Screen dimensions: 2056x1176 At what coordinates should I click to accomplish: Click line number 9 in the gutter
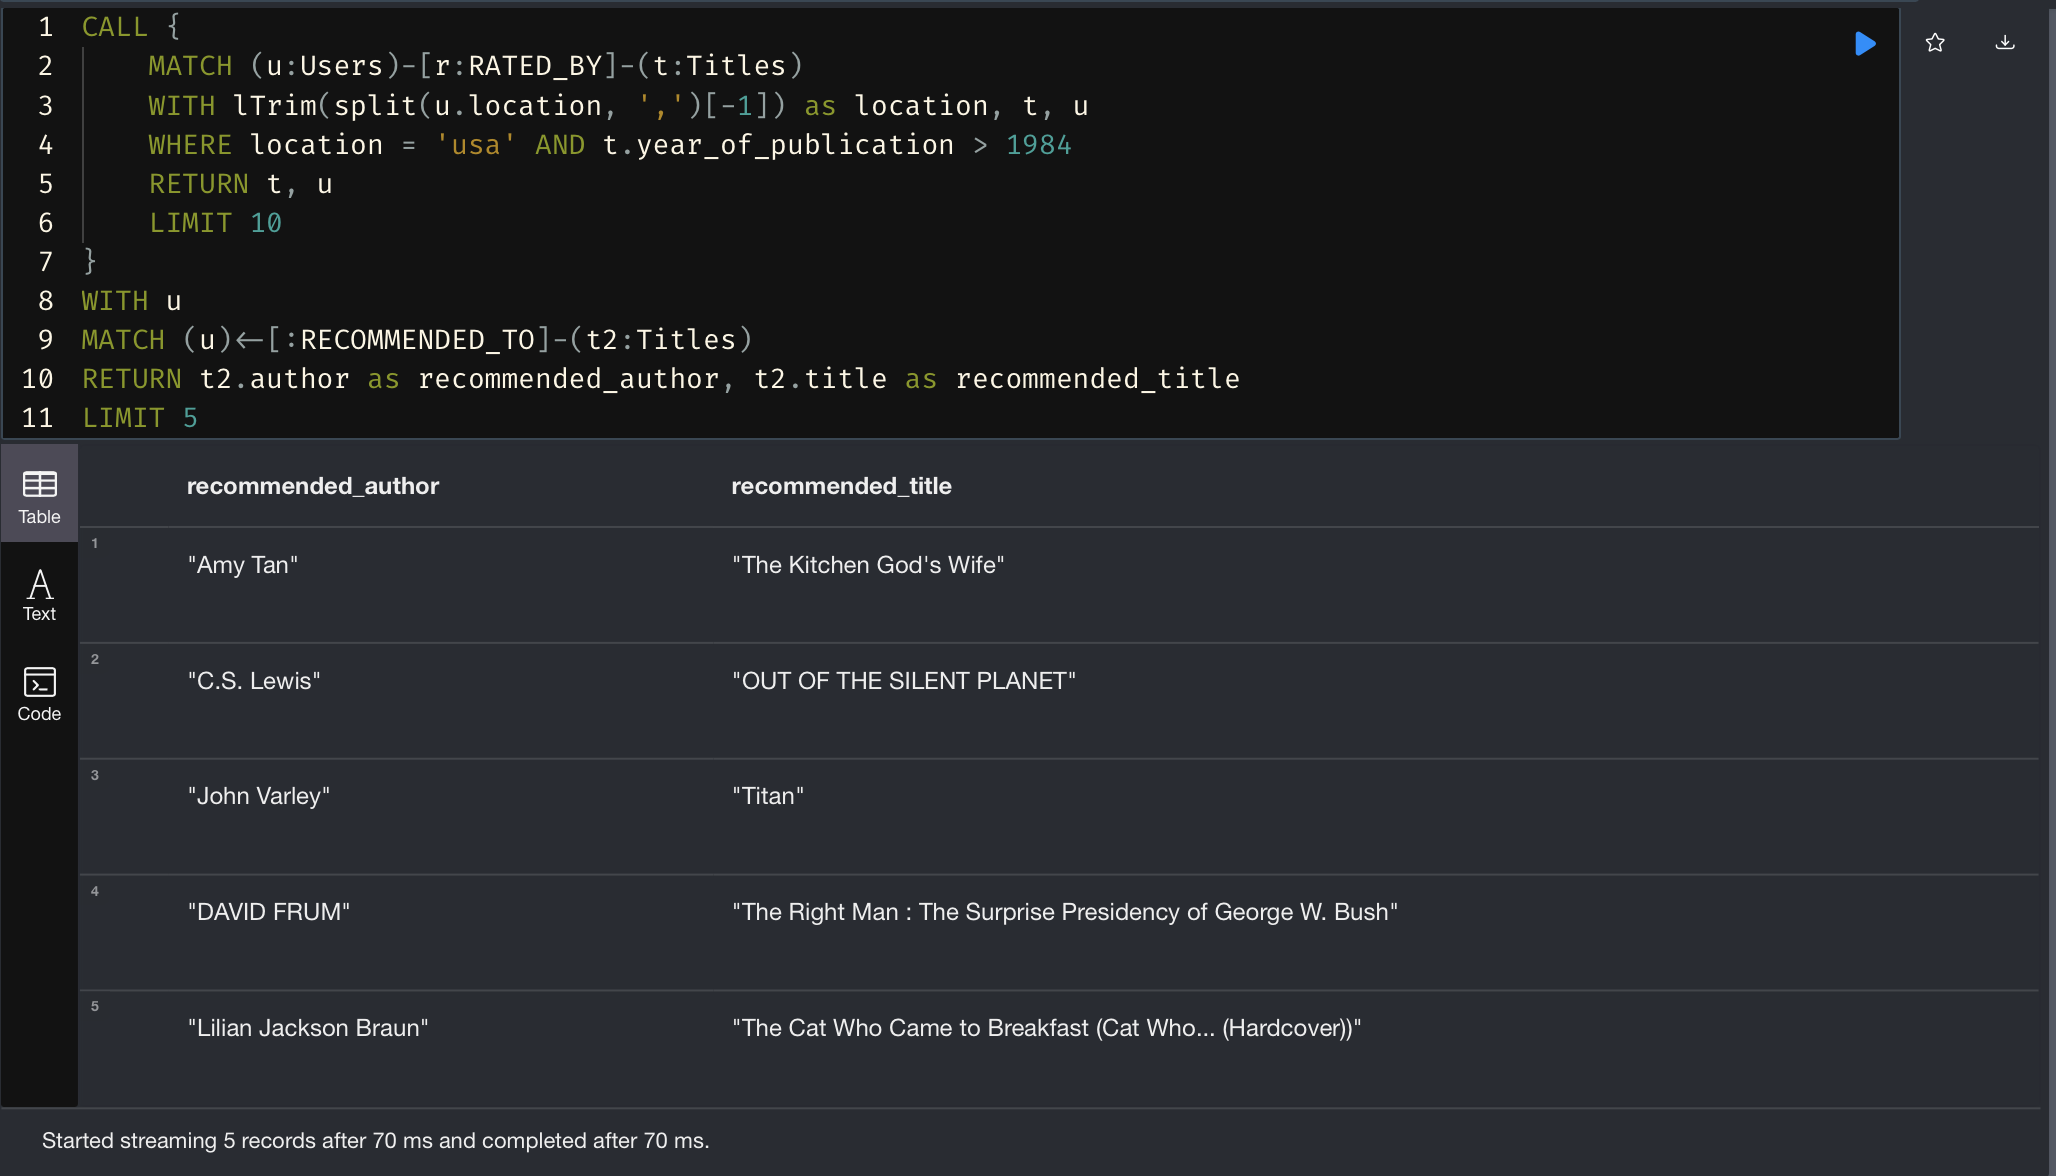coord(45,340)
